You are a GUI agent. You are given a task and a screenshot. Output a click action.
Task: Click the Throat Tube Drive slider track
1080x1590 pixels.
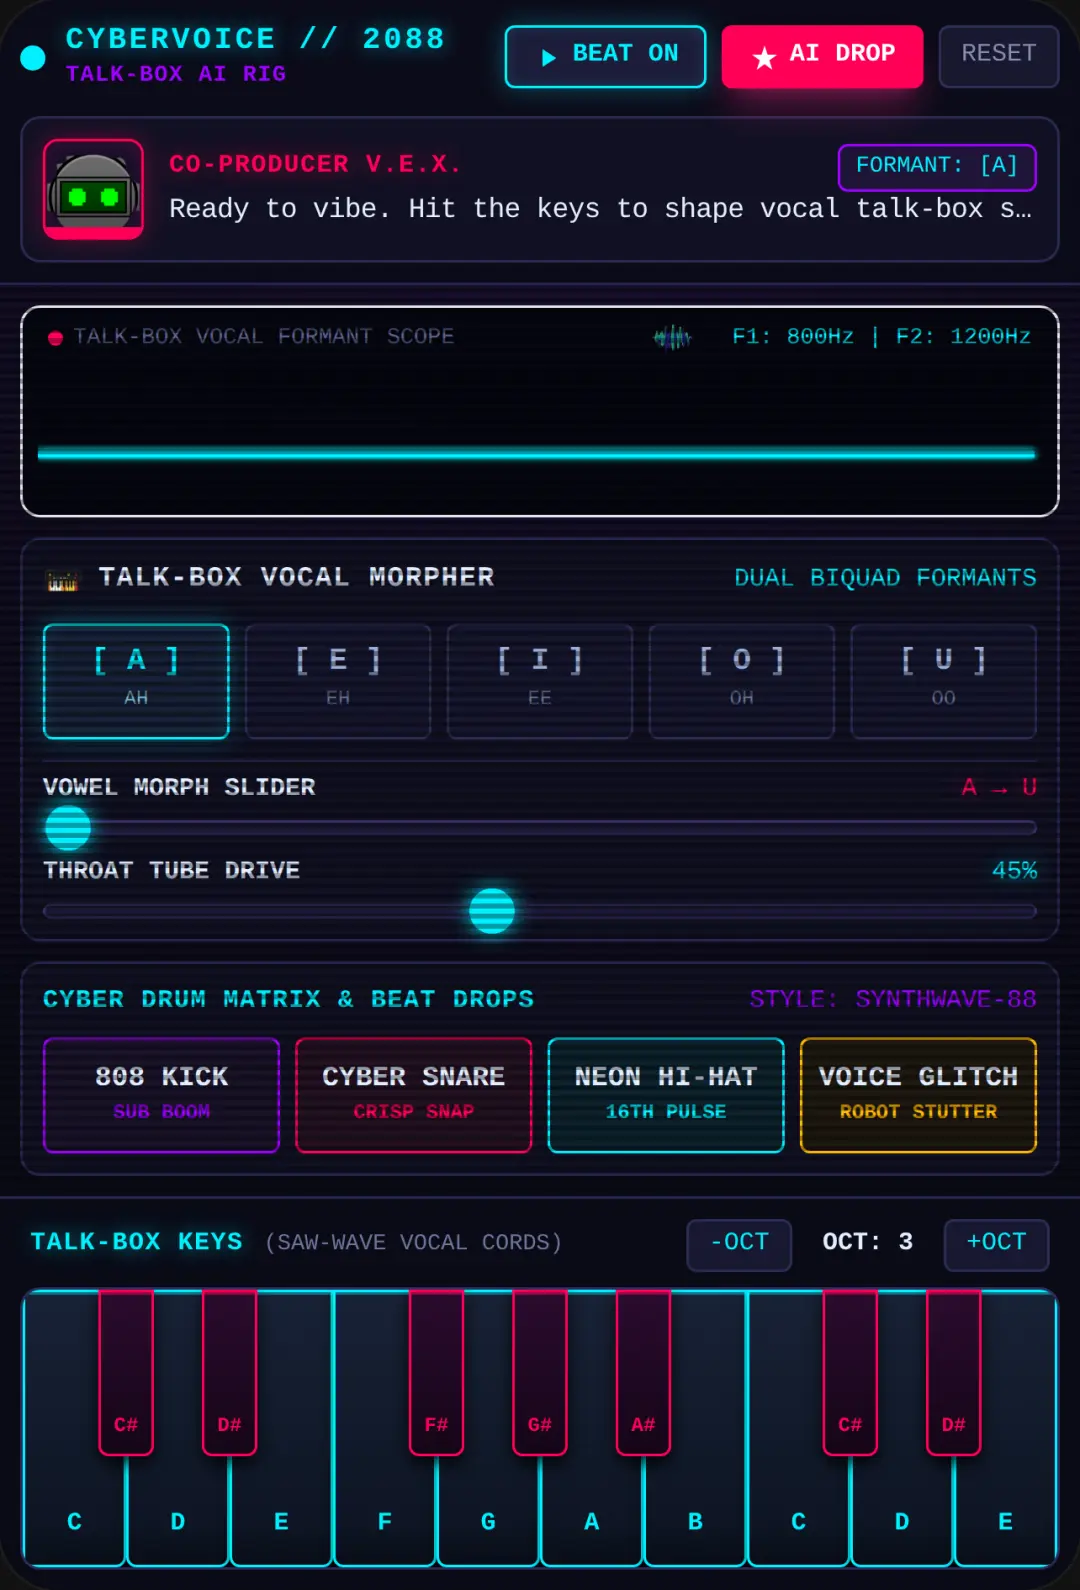540,911
